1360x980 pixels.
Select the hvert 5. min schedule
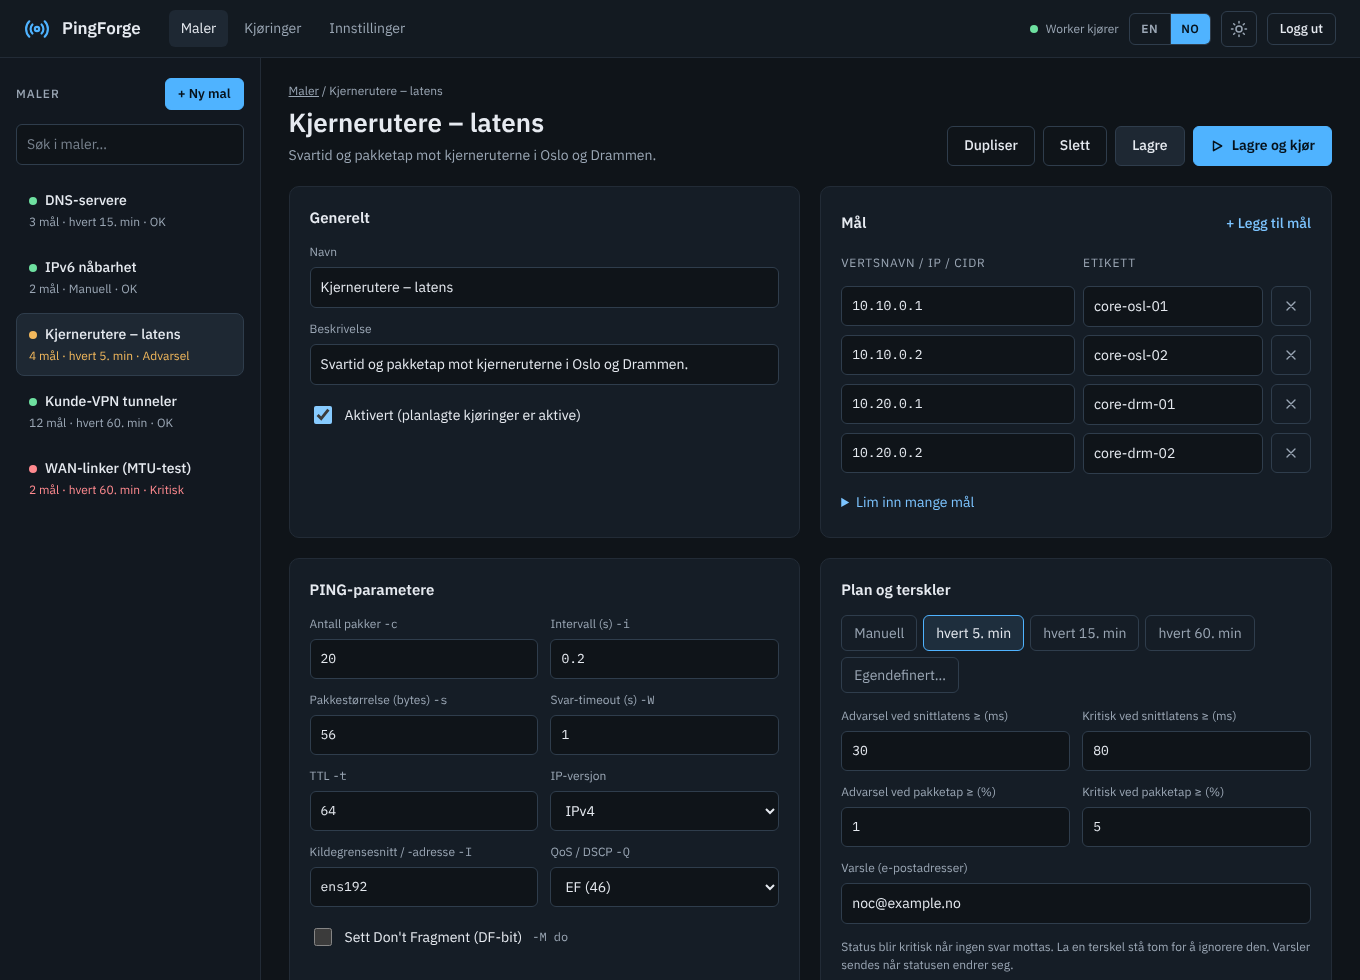pyautogui.click(x=973, y=633)
